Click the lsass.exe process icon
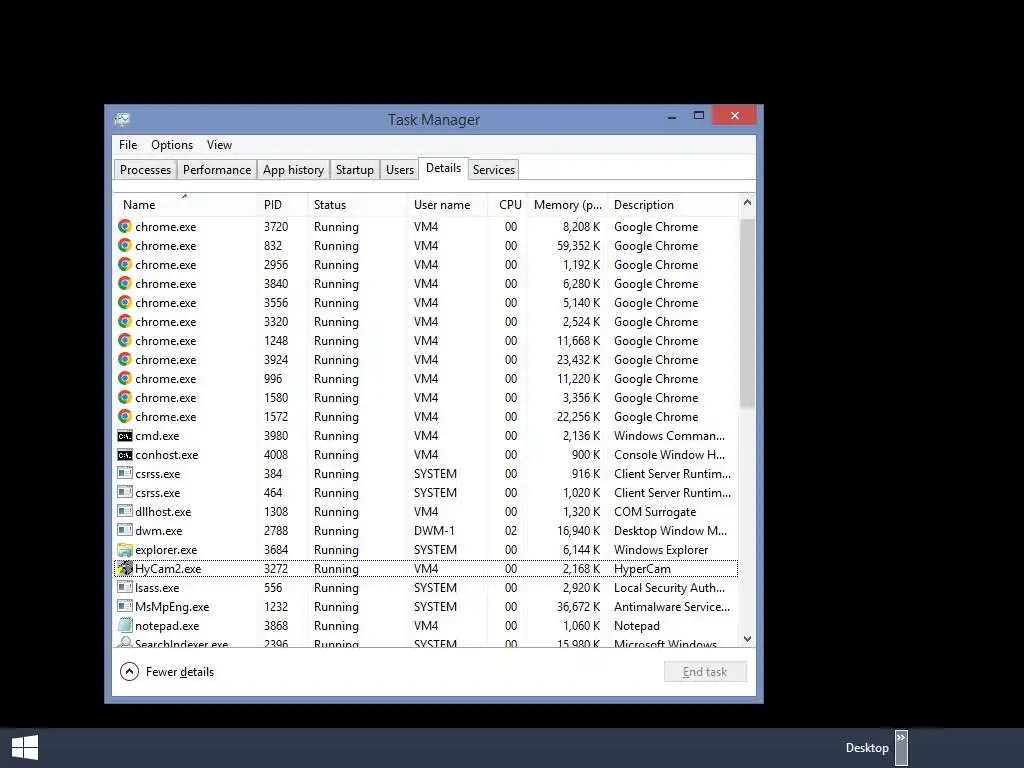Screen dimensions: 1024x768 [125, 587]
